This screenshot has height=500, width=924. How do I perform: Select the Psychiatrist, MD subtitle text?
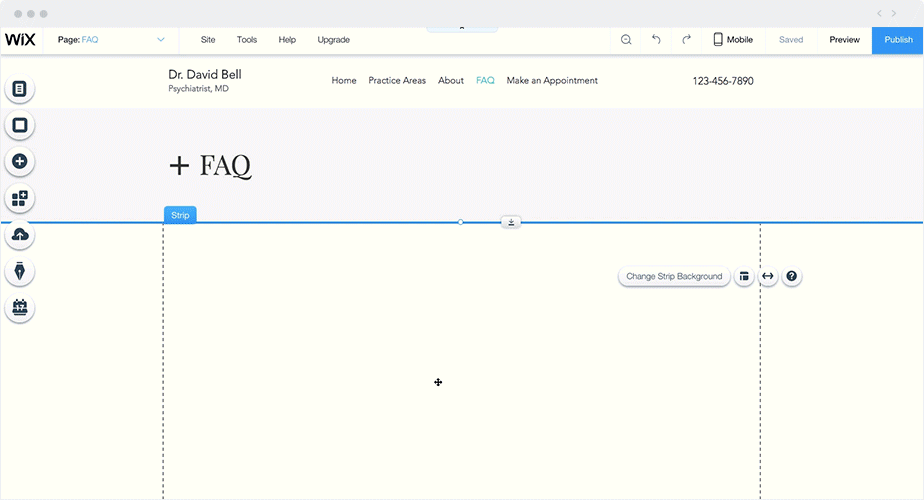click(x=198, y=88)
